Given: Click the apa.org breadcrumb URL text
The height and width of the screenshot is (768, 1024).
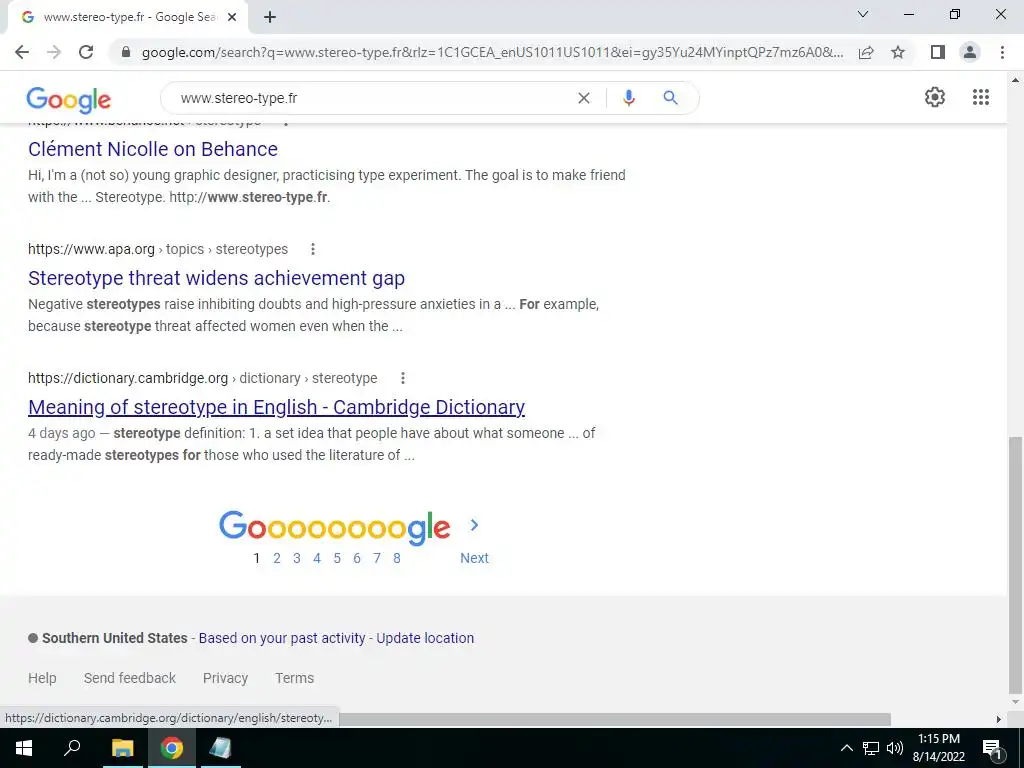Looking at the screenshot, I should tap(157, 249).
